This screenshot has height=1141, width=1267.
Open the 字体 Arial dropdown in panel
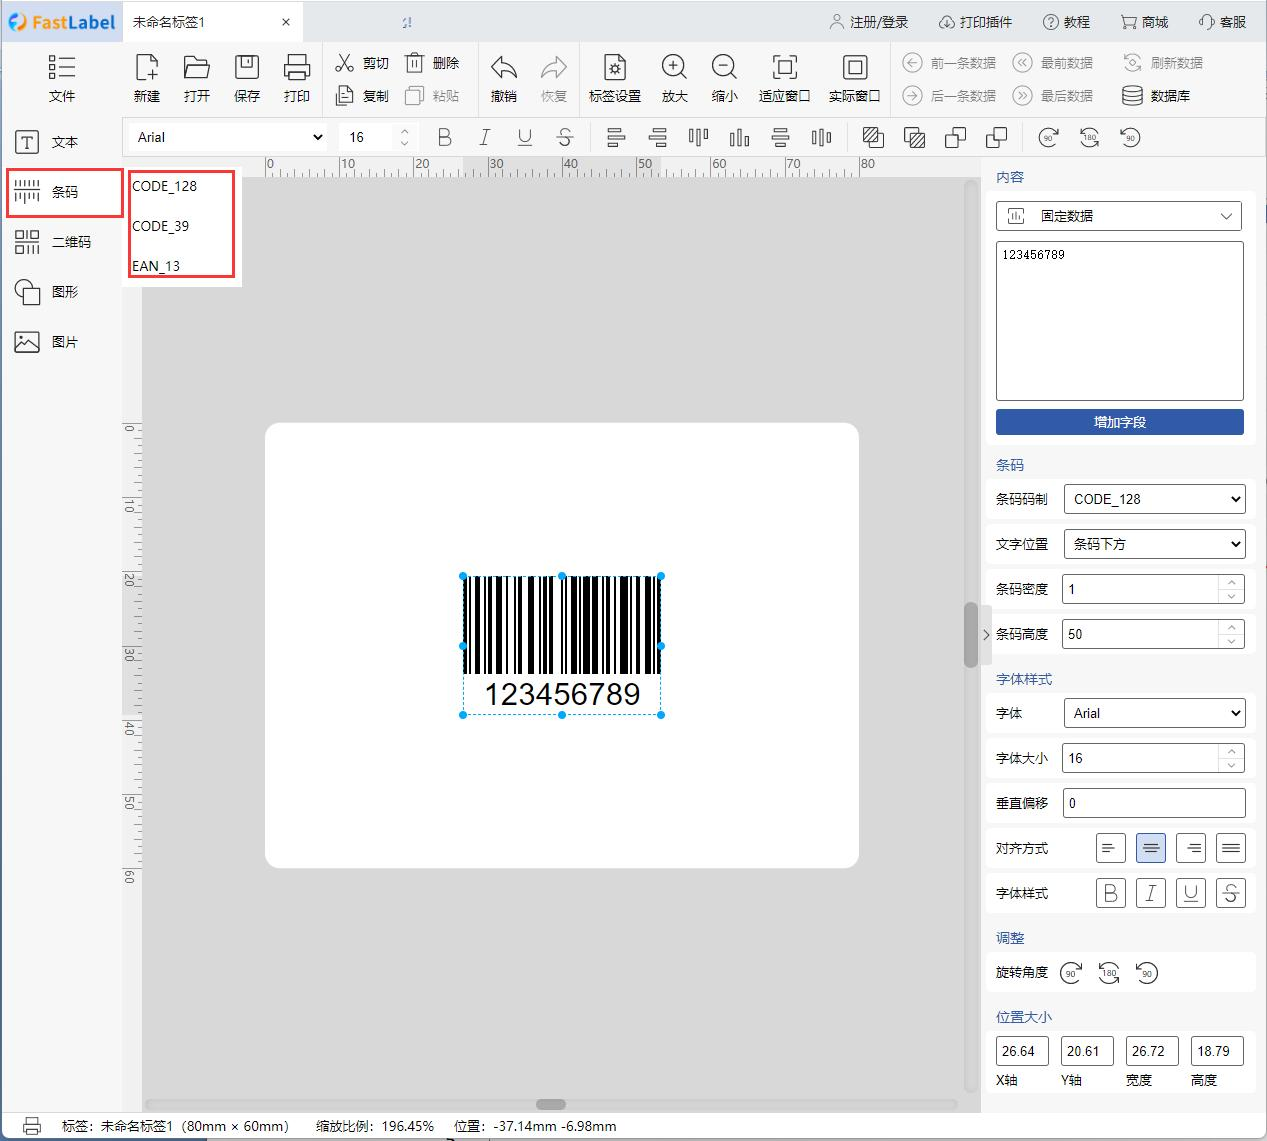1154,713
